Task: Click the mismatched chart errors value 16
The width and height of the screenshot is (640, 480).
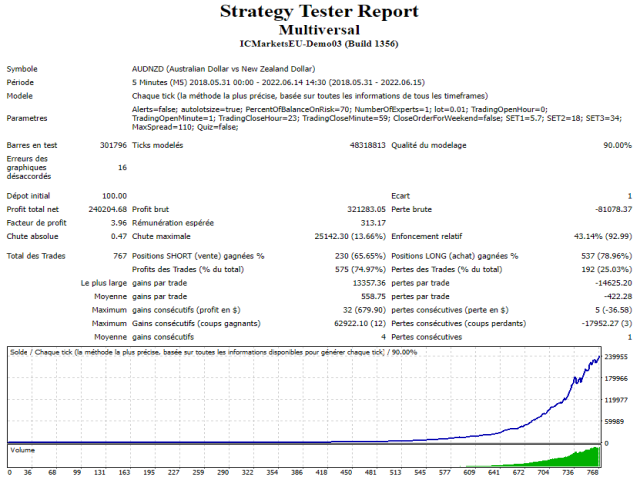Action: coord(122,168)
